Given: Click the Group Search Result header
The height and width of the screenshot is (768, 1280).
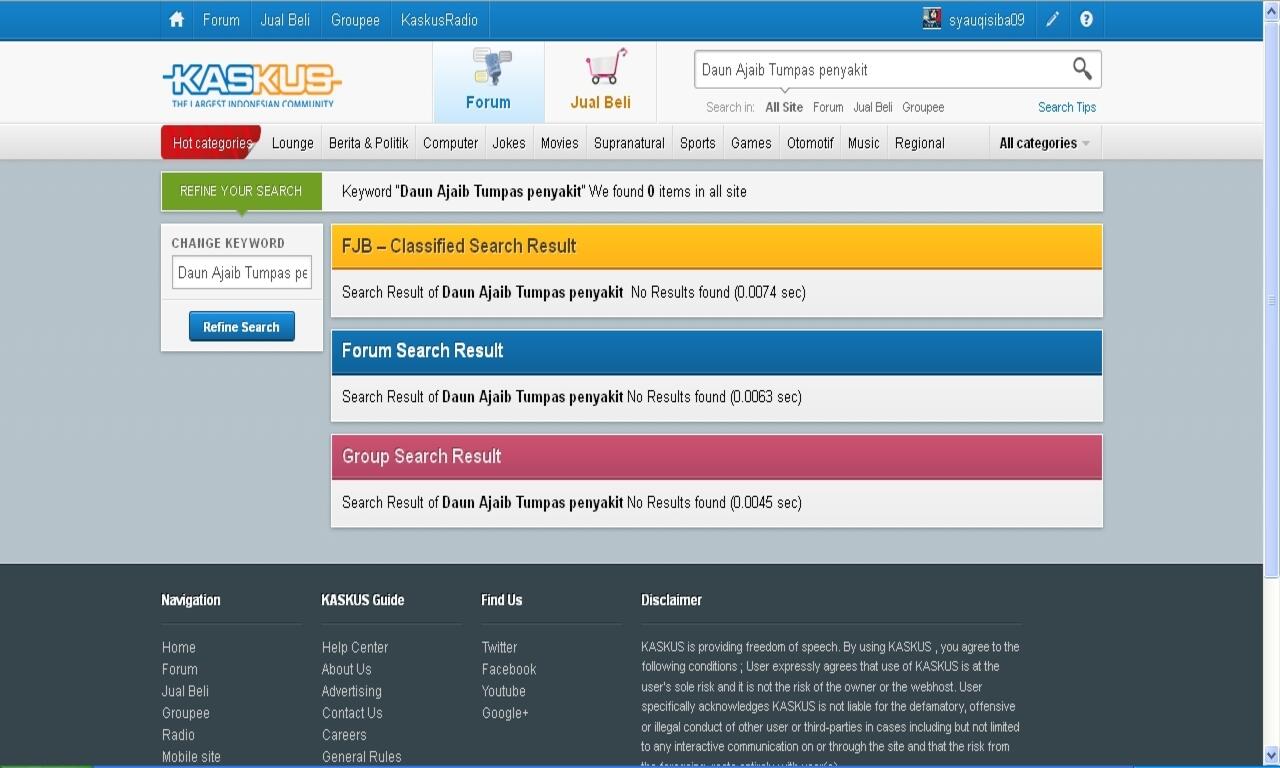Looking at the screenshot, I should pos(717,456).
